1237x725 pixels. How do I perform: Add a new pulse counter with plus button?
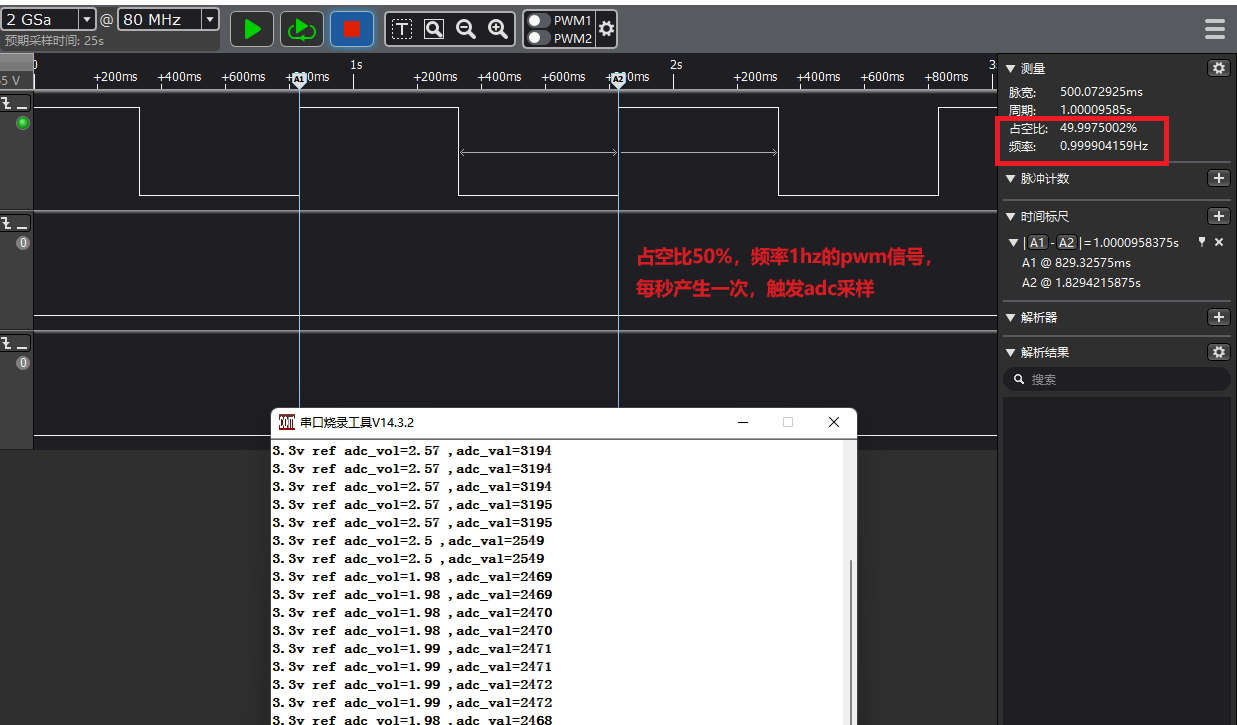click(x=1218, y=178)
